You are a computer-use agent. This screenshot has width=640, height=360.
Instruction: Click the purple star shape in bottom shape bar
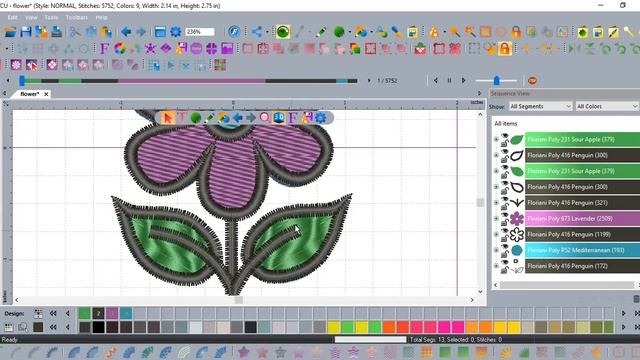point(244,352)
